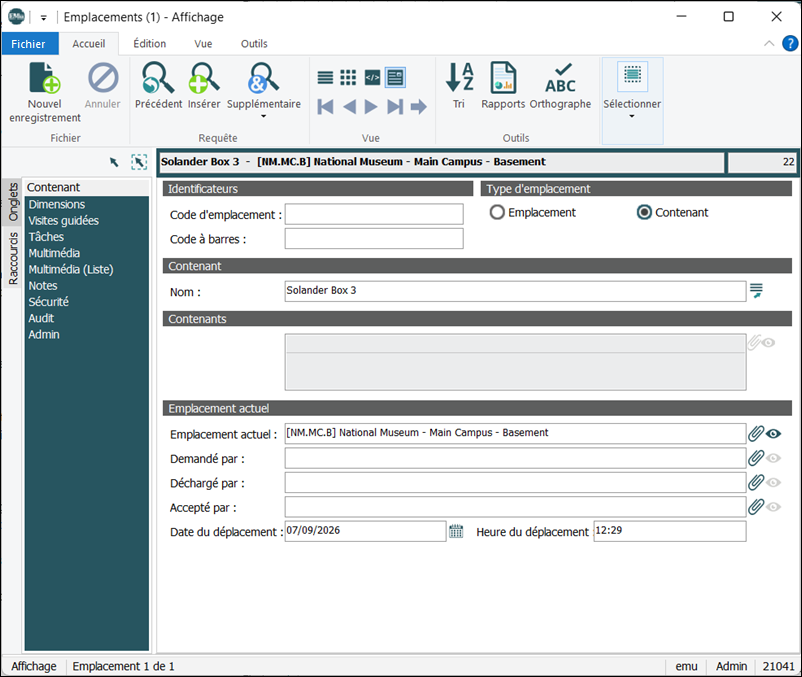The height and width of the screenshot is (677, 802).
Task: Switch to list view icon
Action: [325, 78]
